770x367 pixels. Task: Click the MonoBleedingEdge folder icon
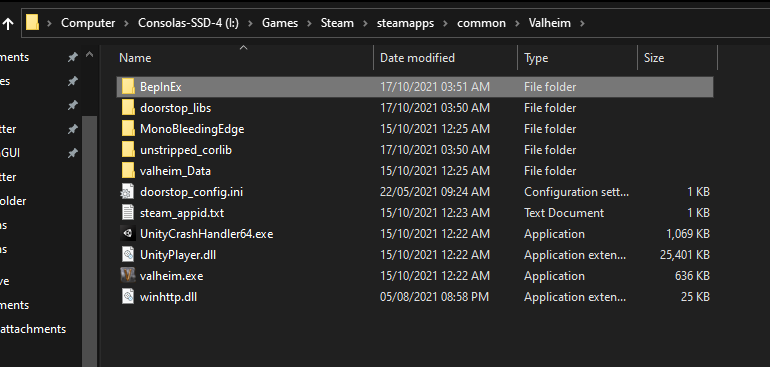point(128,129)
